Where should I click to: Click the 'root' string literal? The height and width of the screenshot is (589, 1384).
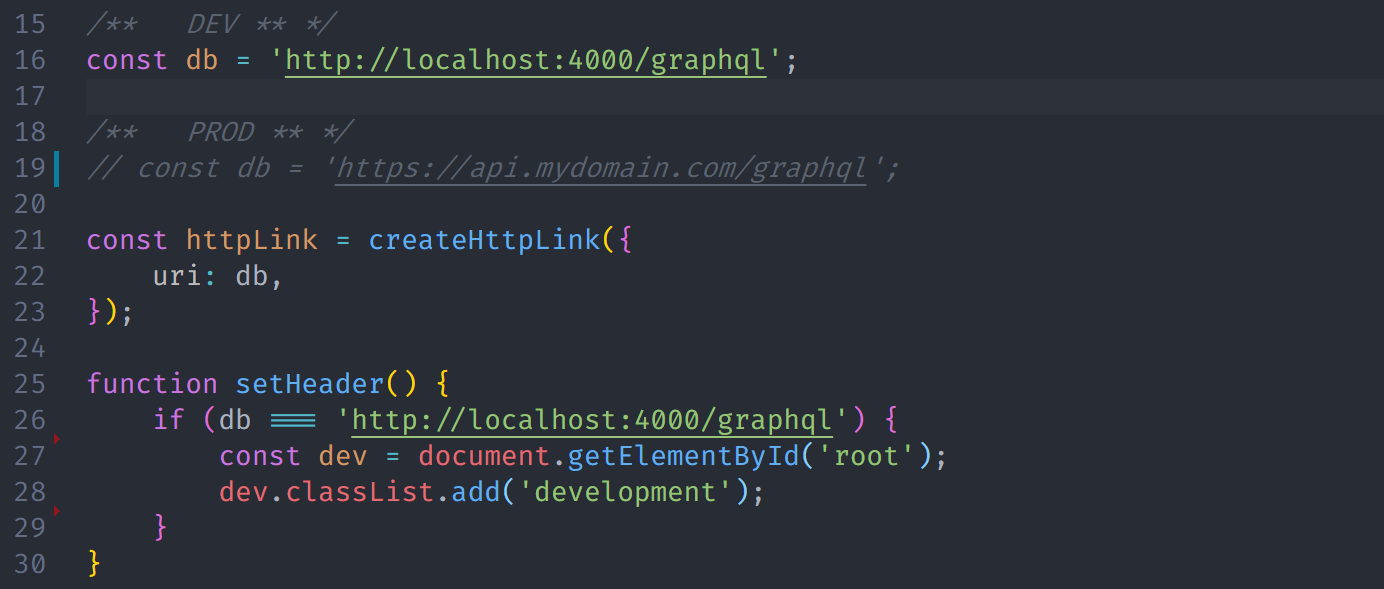click(865, 456)
